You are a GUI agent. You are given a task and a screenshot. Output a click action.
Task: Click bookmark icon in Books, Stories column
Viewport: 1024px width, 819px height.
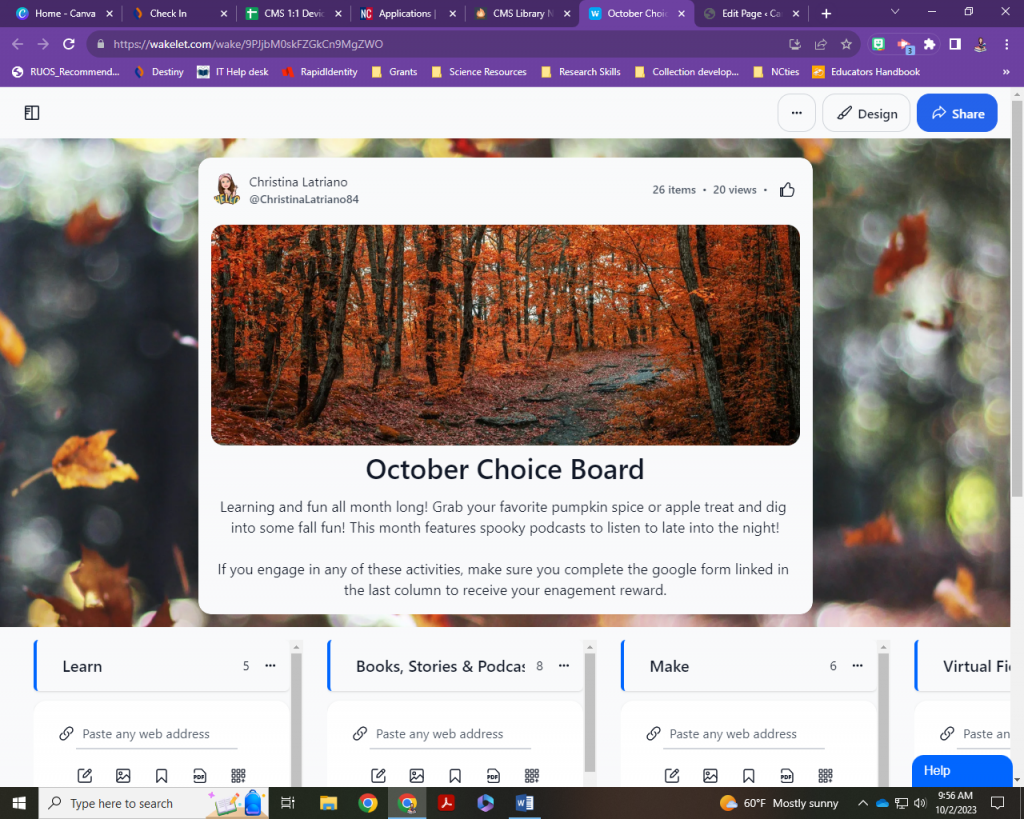tap(455, 775)
